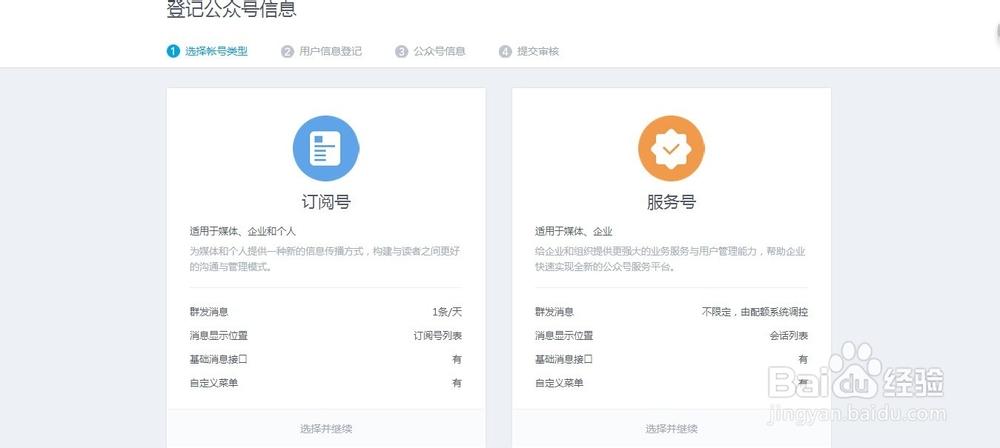This screenshot has height=448, width=1000.
Task: Click 自定义菜单 label in 订阅号 card
Action: 214,383
